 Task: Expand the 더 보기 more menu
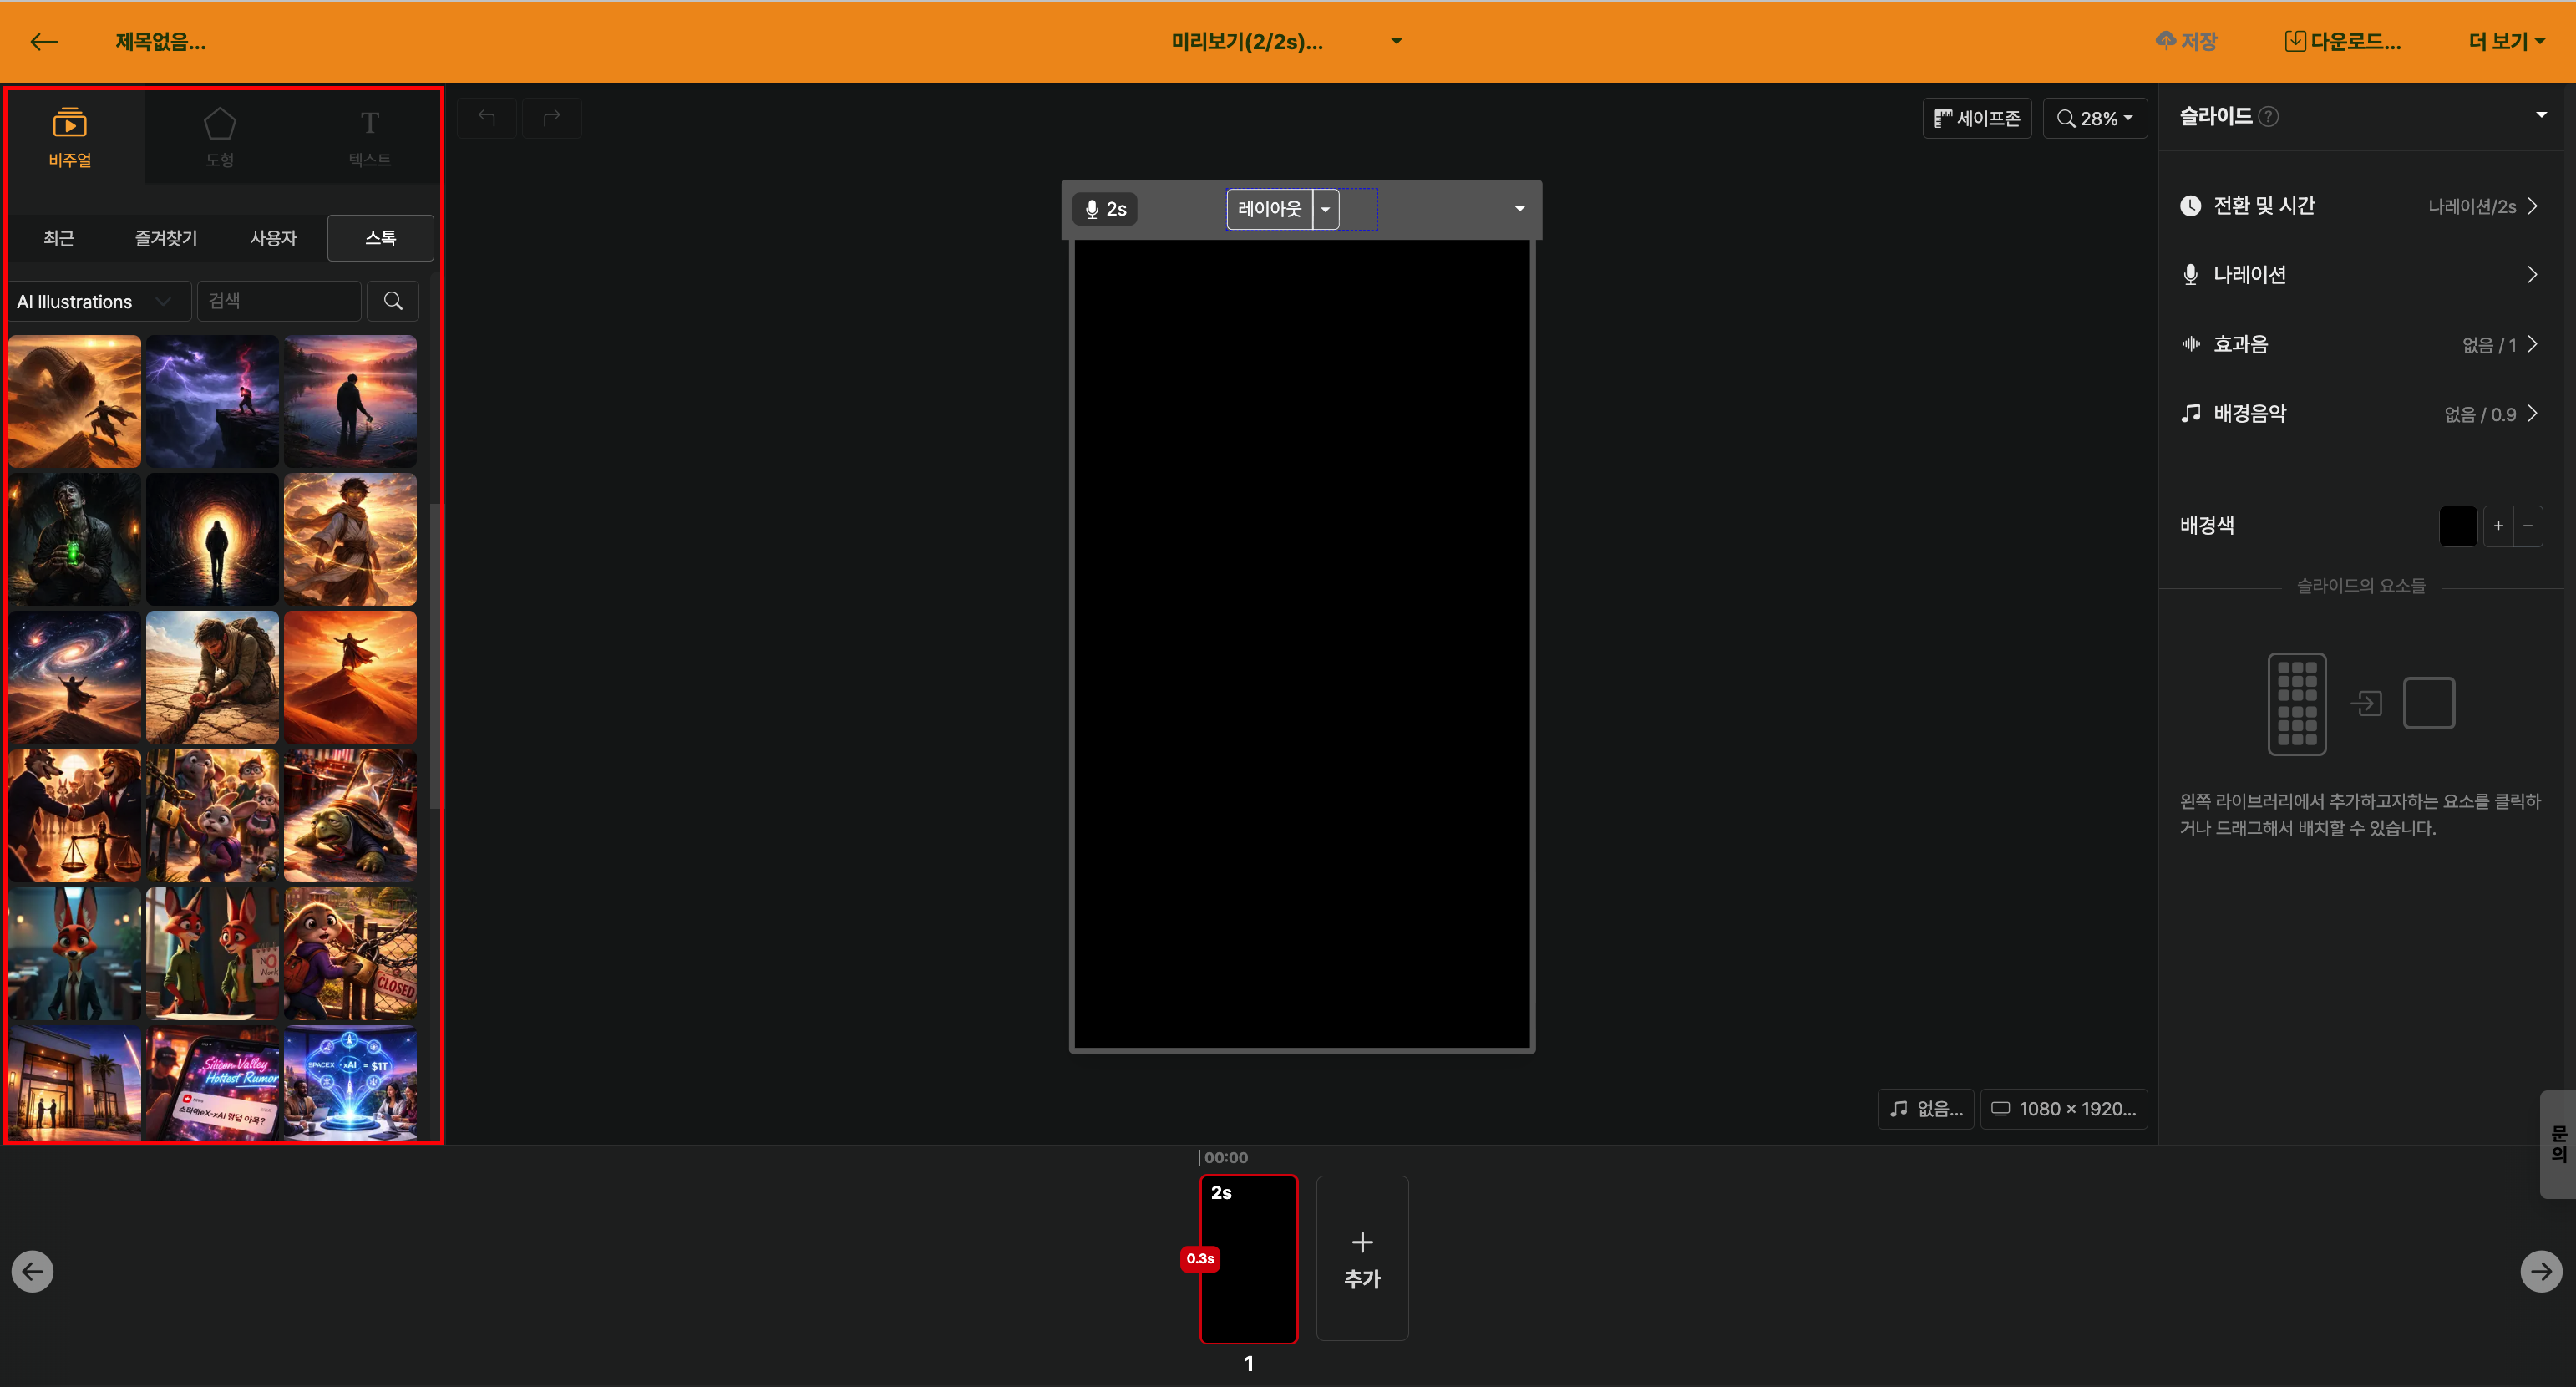(2505, 41)
